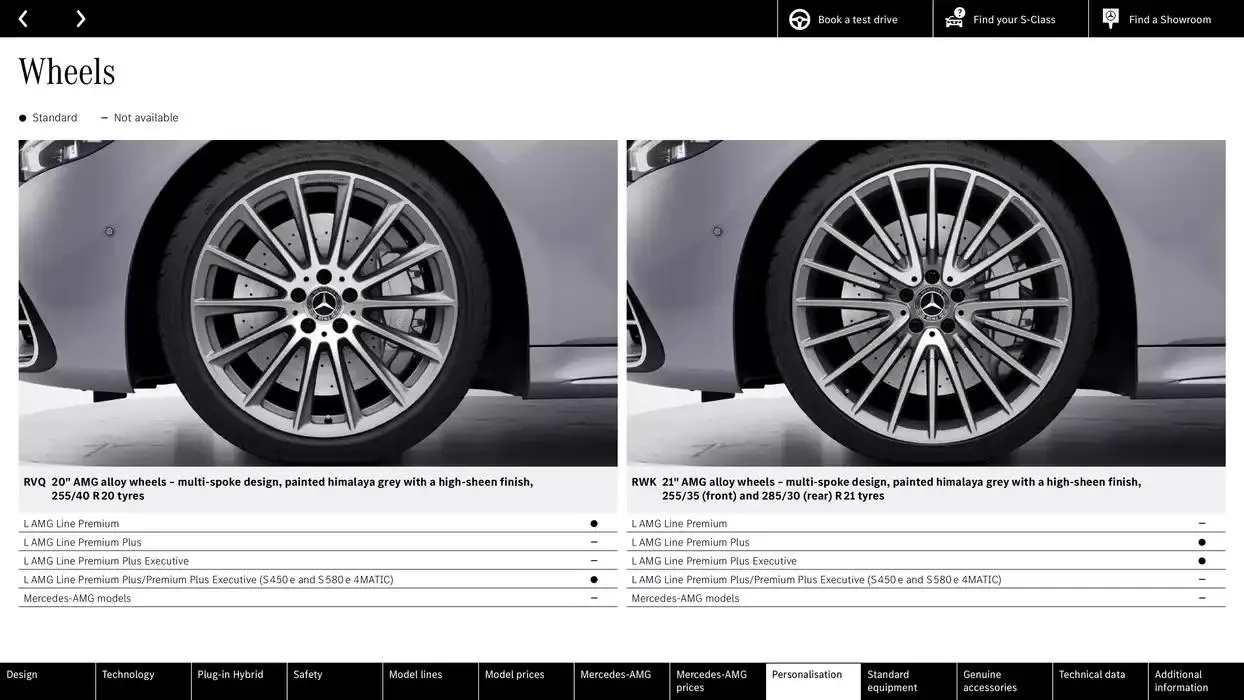Toggle availability dot for Premium Plus on RWK wheel
The height and width of the screenshot is (700, 1244).
[1201, 541]
